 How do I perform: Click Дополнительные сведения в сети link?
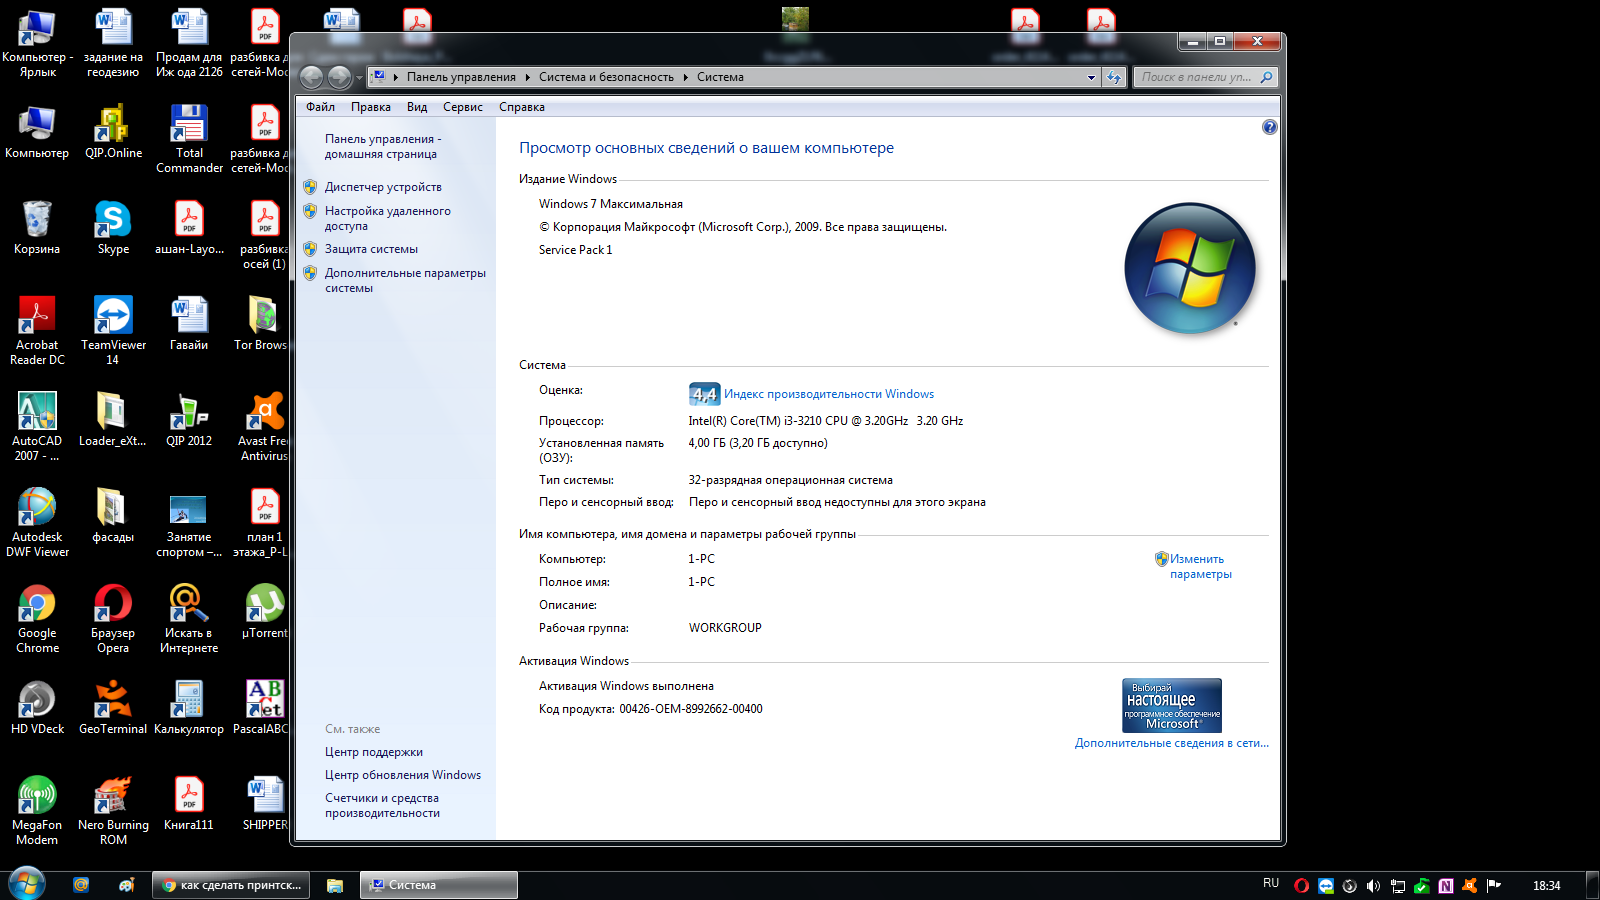pyautogui.click(x=1172, y=743)
